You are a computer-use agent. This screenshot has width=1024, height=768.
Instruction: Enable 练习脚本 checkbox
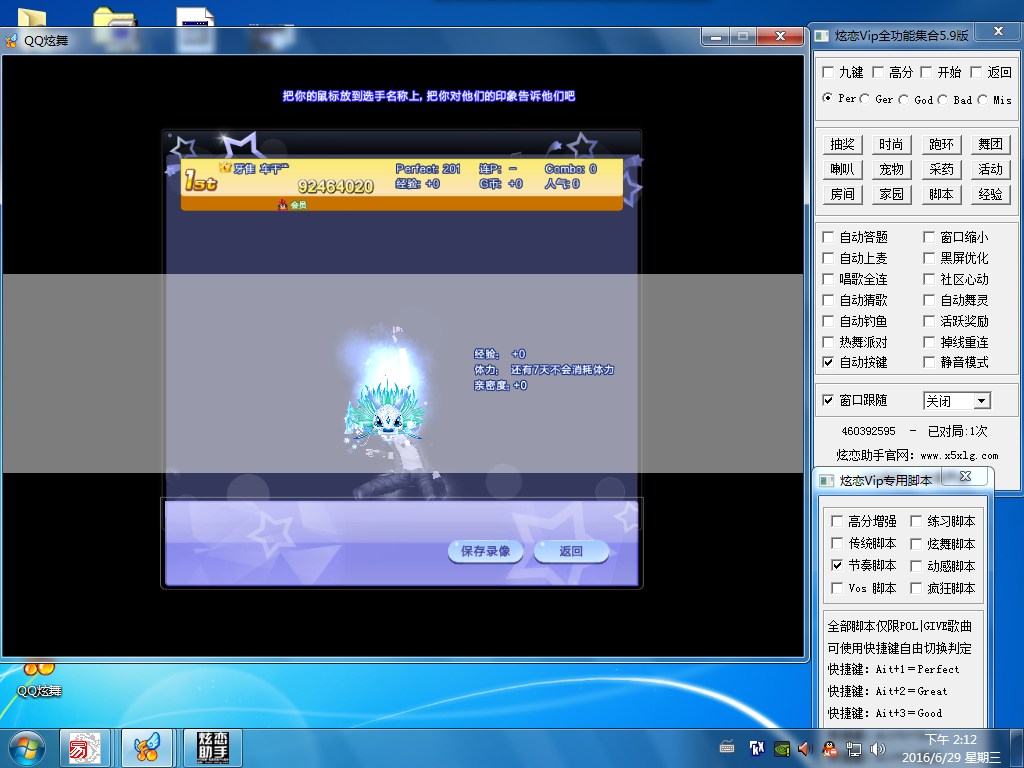click(x=916, y=521)
